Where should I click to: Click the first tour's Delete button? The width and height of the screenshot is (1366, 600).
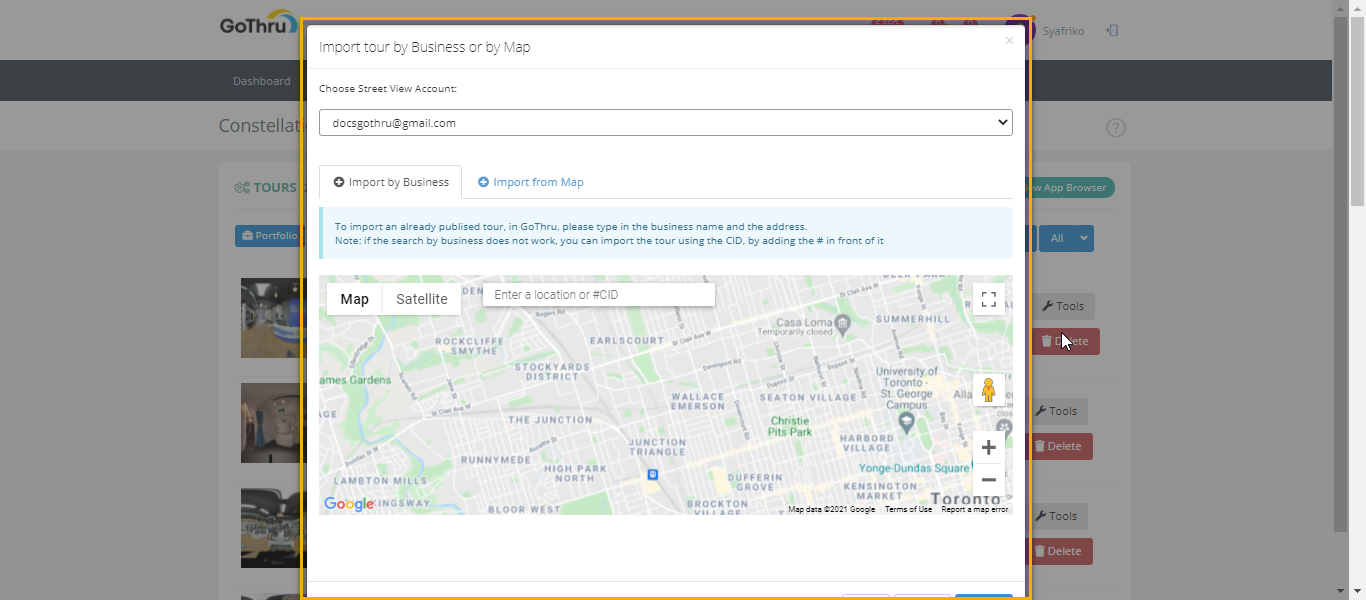tap(1065, 341)
